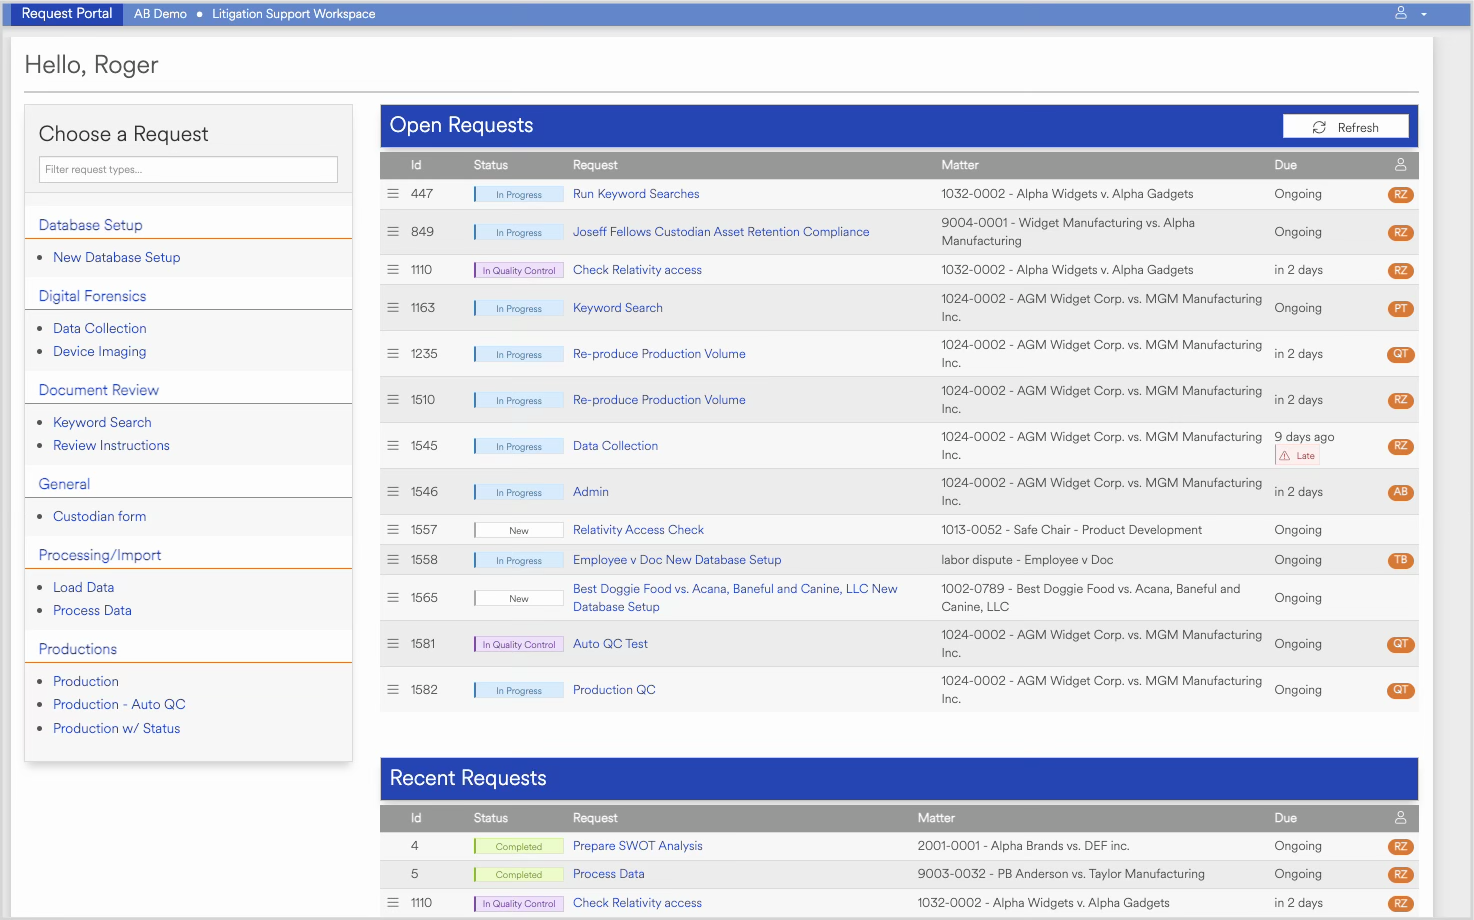Open Production QC request

[614, 690]
